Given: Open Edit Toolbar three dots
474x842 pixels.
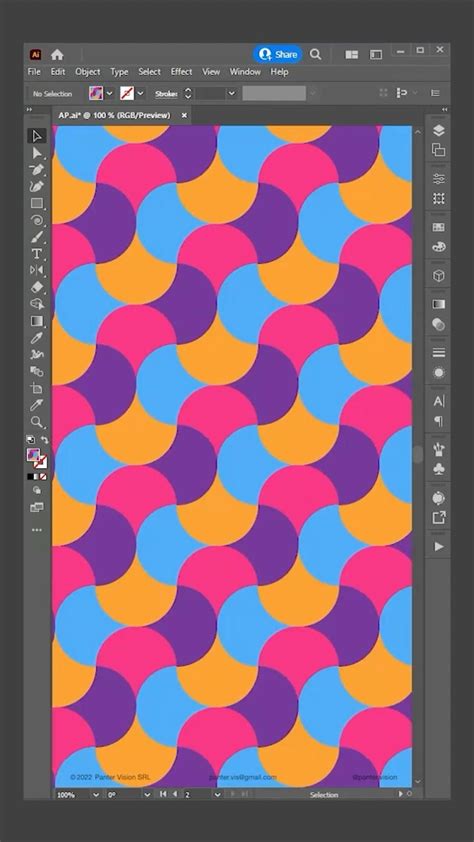Looking at the screenshot, I should [x=37, y=530].
